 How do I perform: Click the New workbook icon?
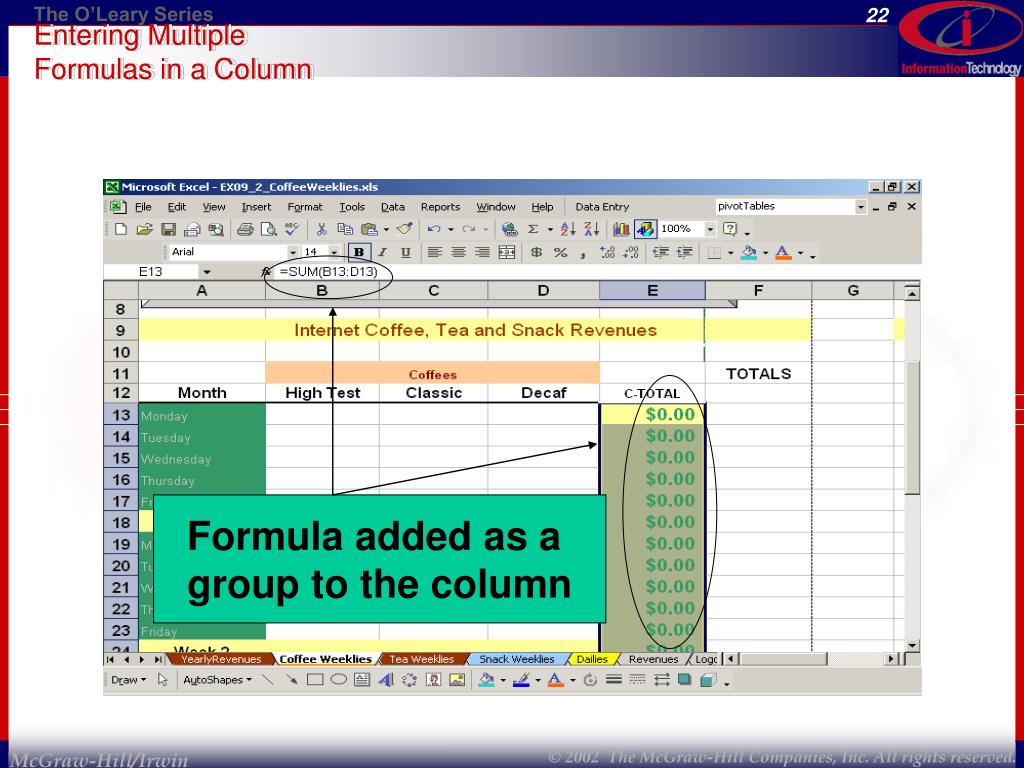coord(121,229)
